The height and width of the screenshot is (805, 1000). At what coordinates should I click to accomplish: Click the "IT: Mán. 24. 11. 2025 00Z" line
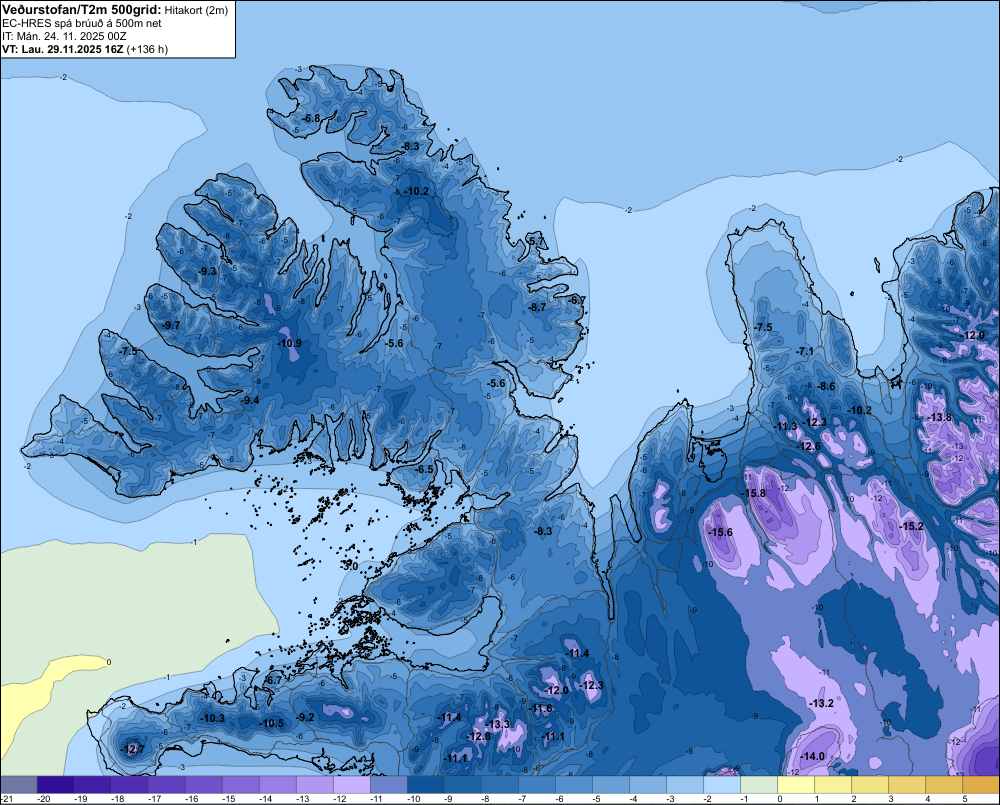pyautogui.click(x=64, y=36)
